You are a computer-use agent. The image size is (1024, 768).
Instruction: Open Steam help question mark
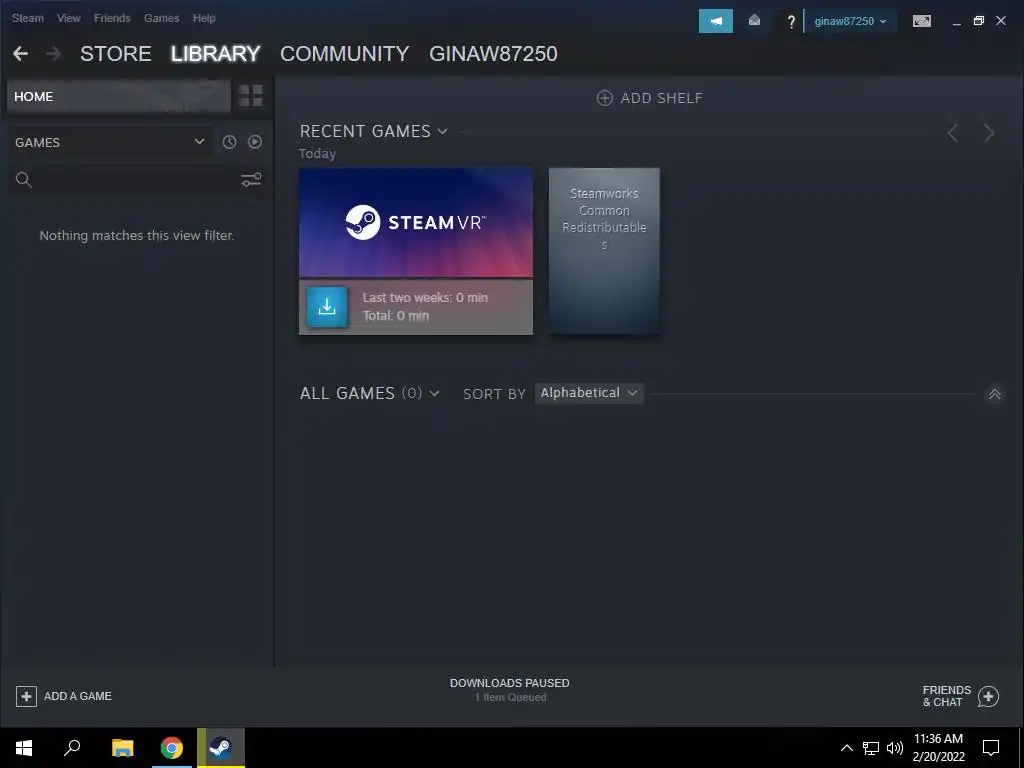tap(791, 22)
